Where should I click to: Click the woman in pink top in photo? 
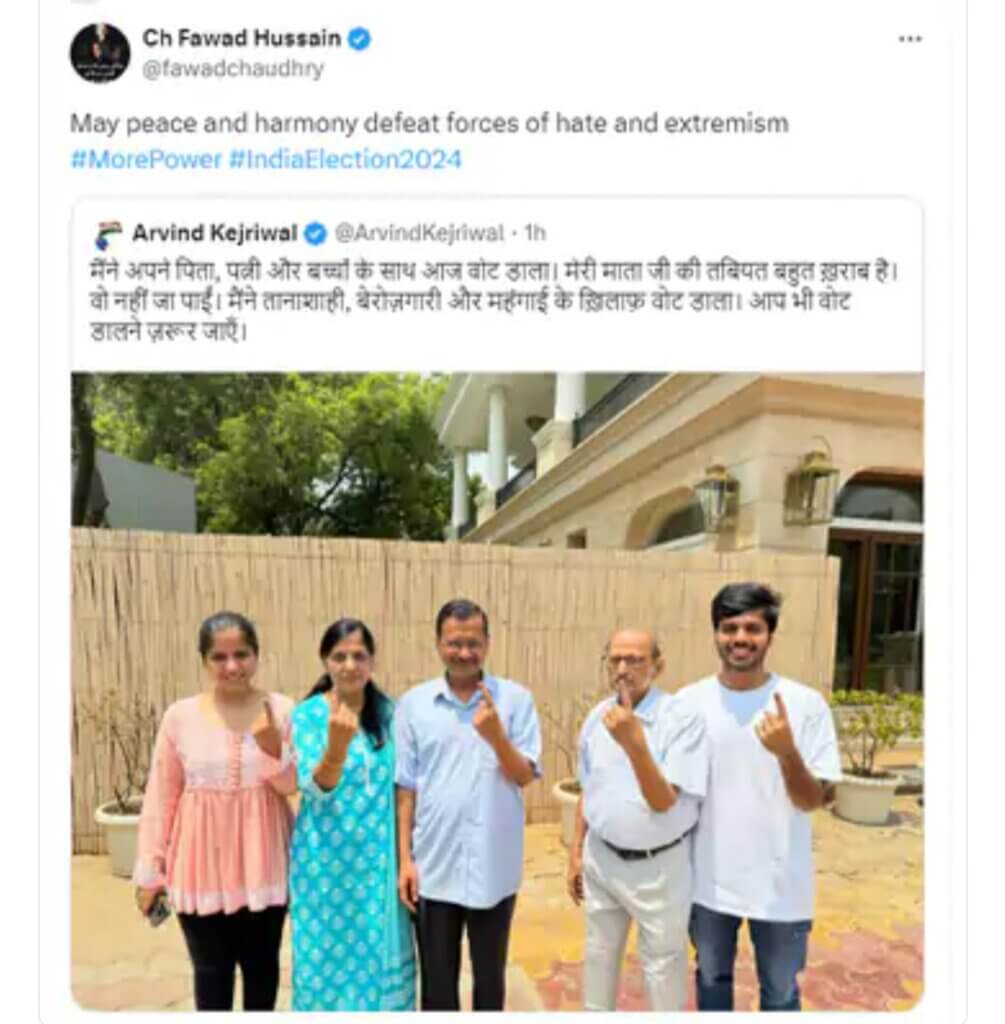(x=216, y=810)
